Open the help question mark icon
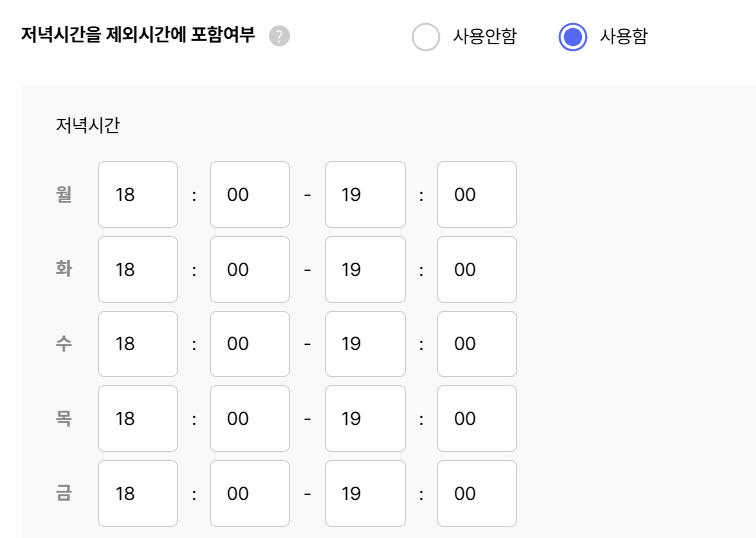Screen dimensions: 756x538 click(x=280, y=36)
